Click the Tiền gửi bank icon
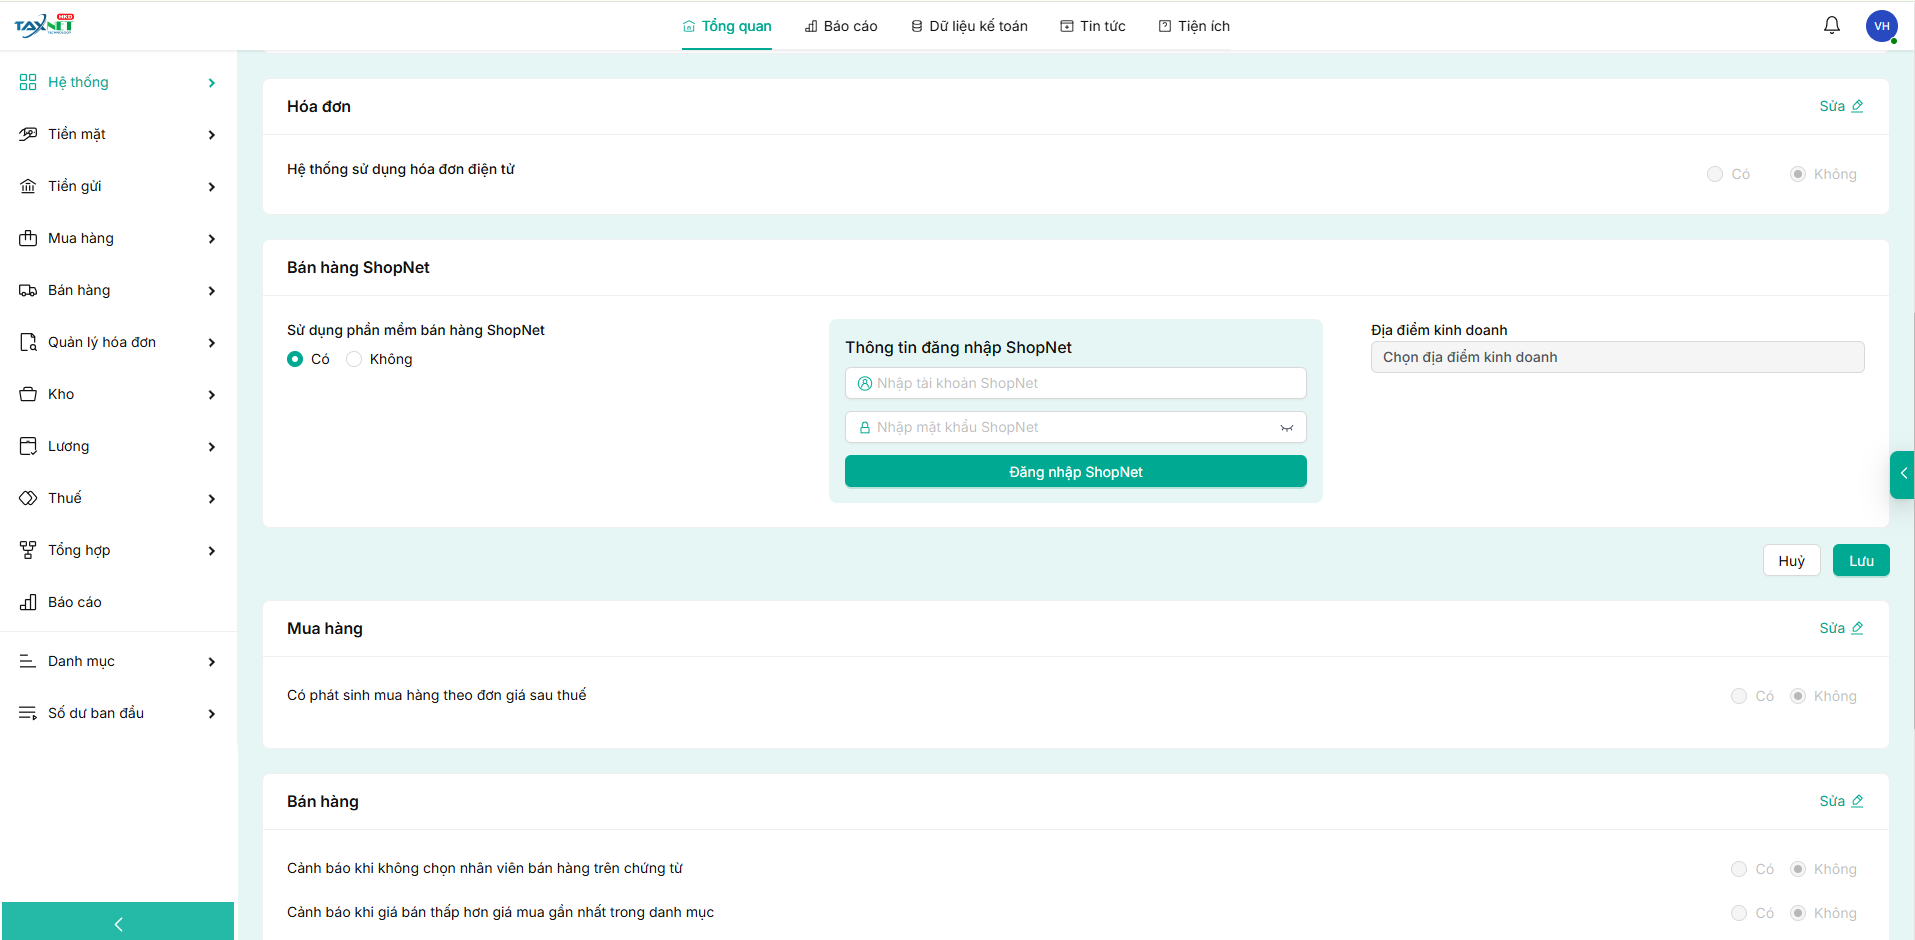 point(28,186)
